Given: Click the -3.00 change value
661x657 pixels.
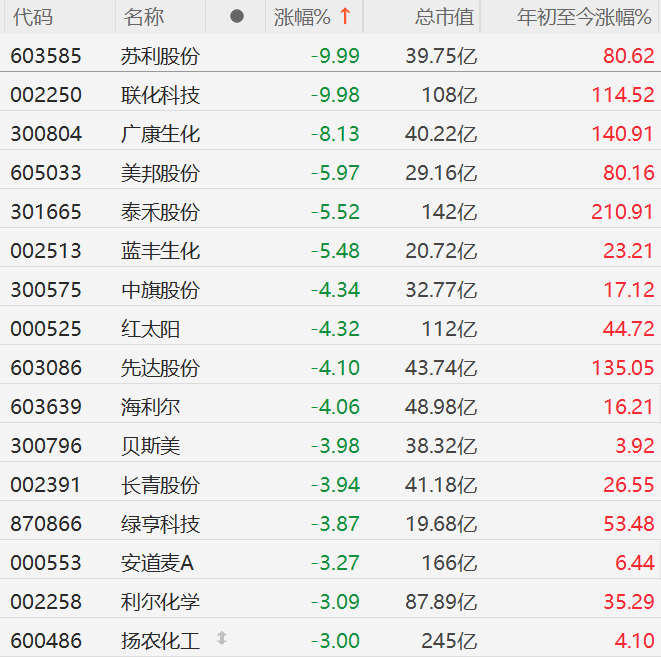Looking at the screenshot, I should point(335,641).
